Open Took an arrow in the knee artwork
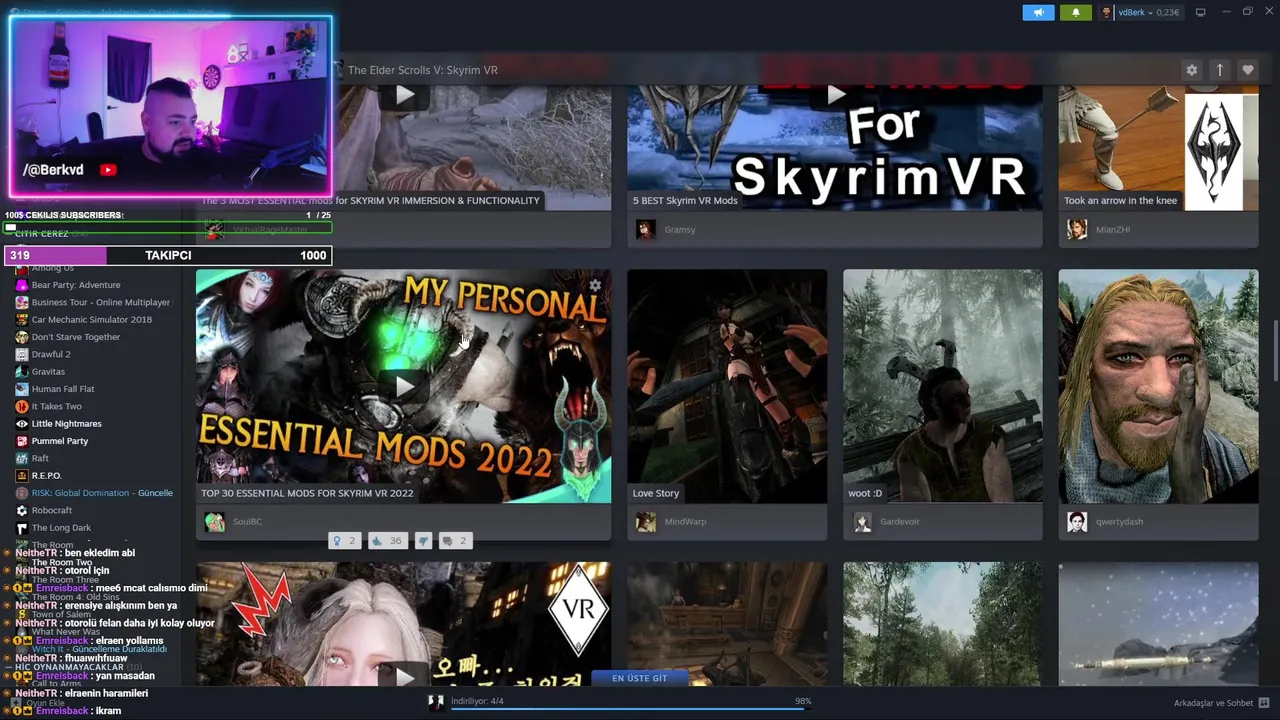Viewport: 1280px width, 720px height. [1158, 147]
